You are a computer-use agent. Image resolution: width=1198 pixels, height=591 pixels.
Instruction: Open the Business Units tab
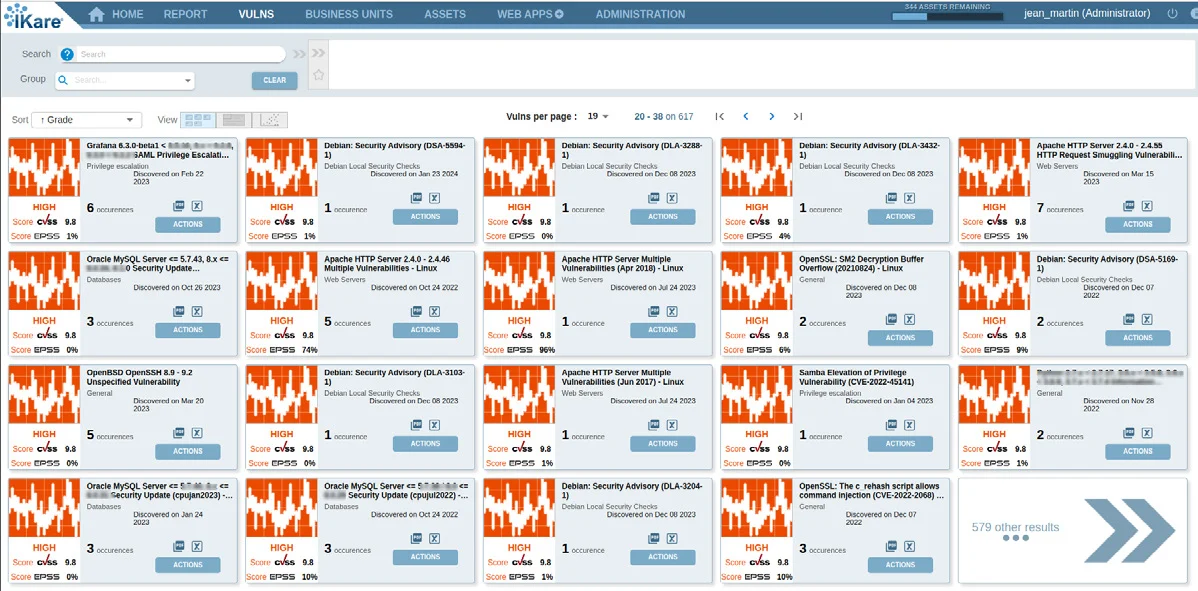point(349,14)
